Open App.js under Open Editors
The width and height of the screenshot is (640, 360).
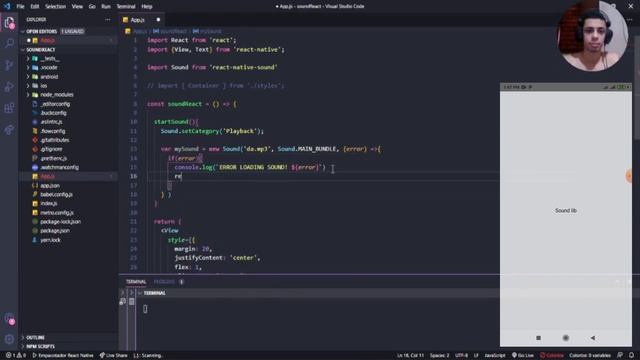coord(68,40)
